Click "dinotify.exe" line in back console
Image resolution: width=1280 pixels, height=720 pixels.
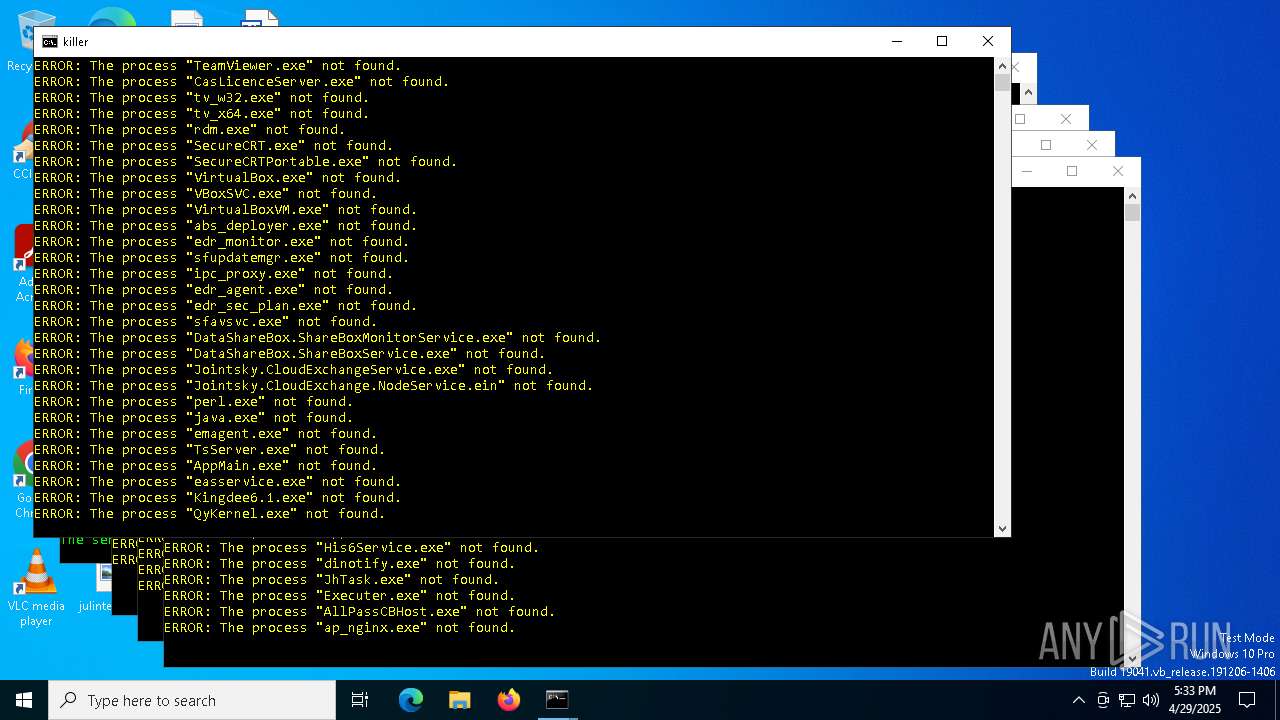point(339,564)
